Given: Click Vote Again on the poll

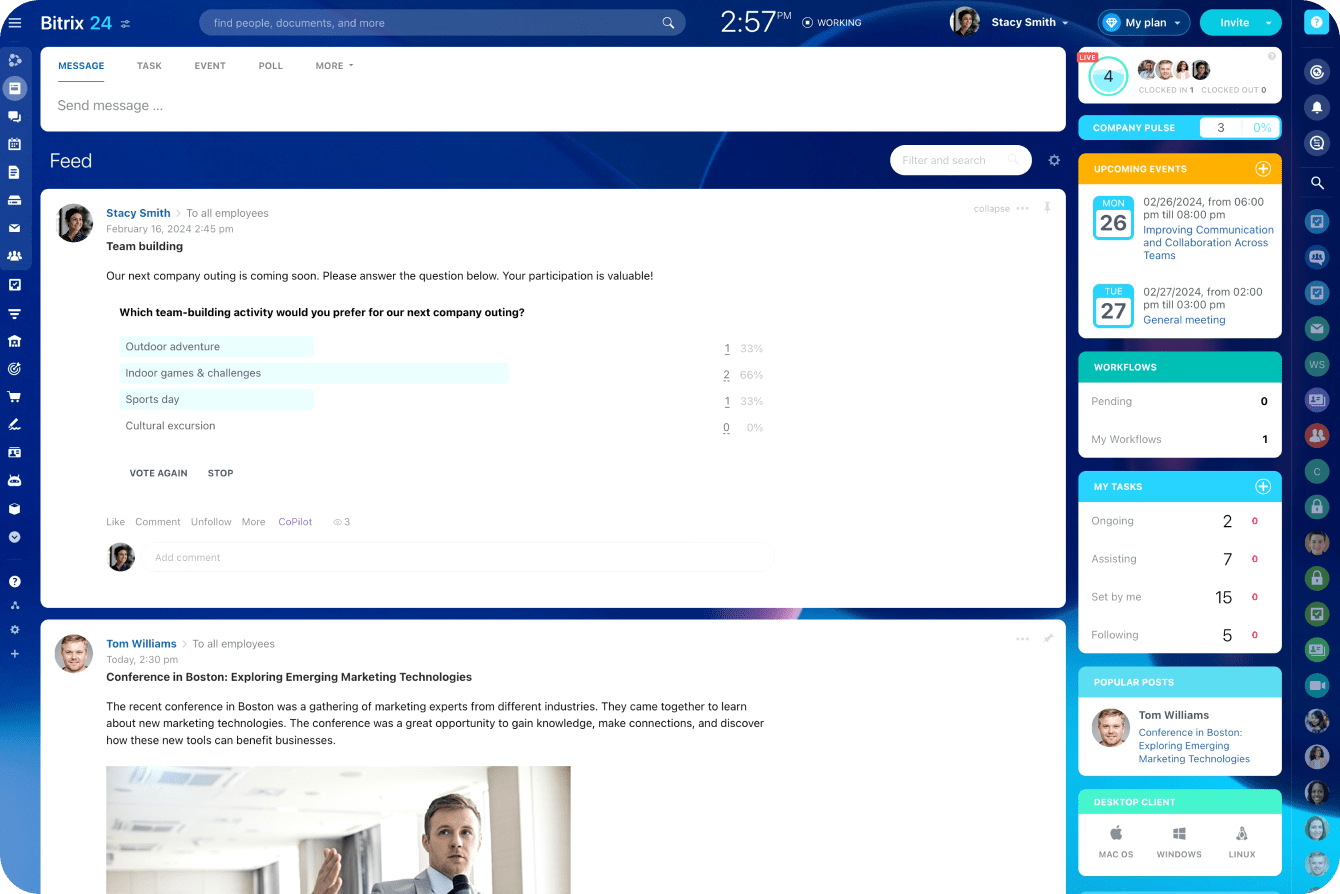Looking at the screenshot, I should pyautogui.click(x=158, y=473).
